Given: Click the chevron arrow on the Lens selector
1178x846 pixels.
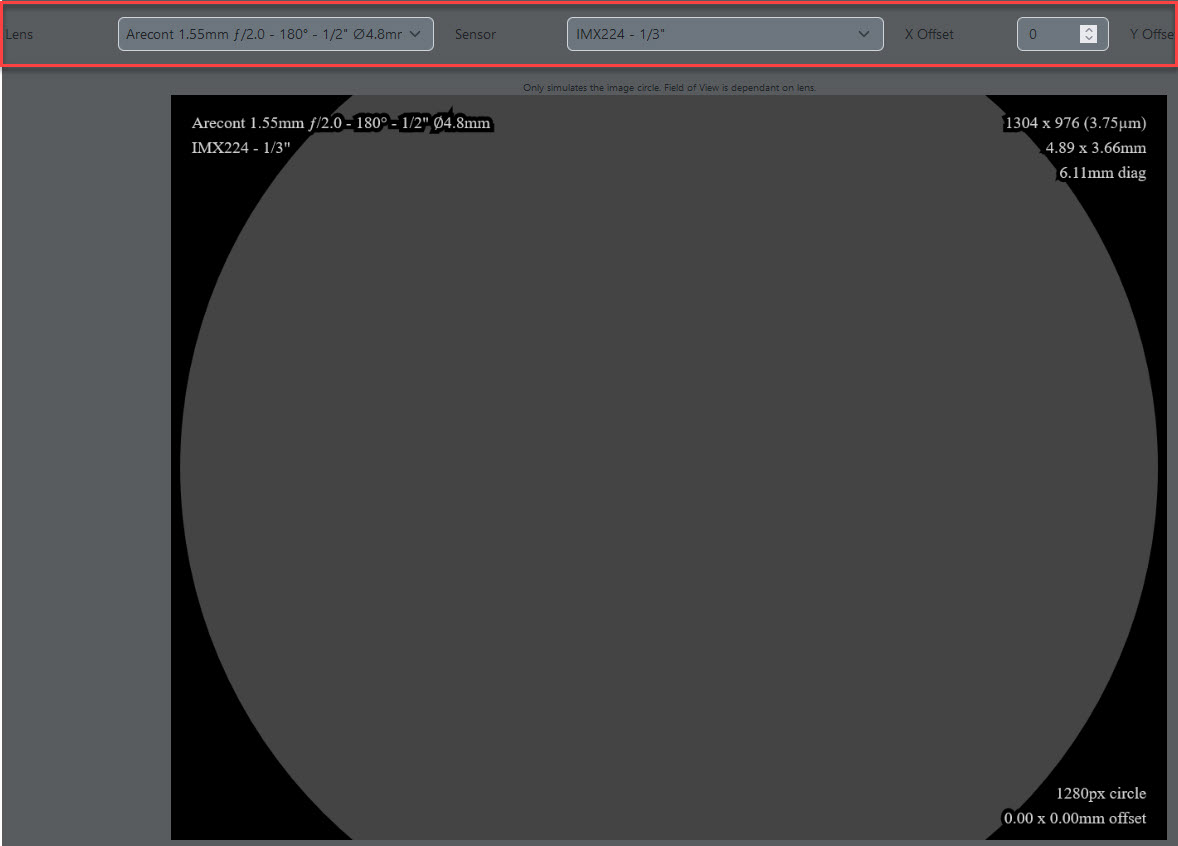Looking at the screenshot, I should click(416, 34).
